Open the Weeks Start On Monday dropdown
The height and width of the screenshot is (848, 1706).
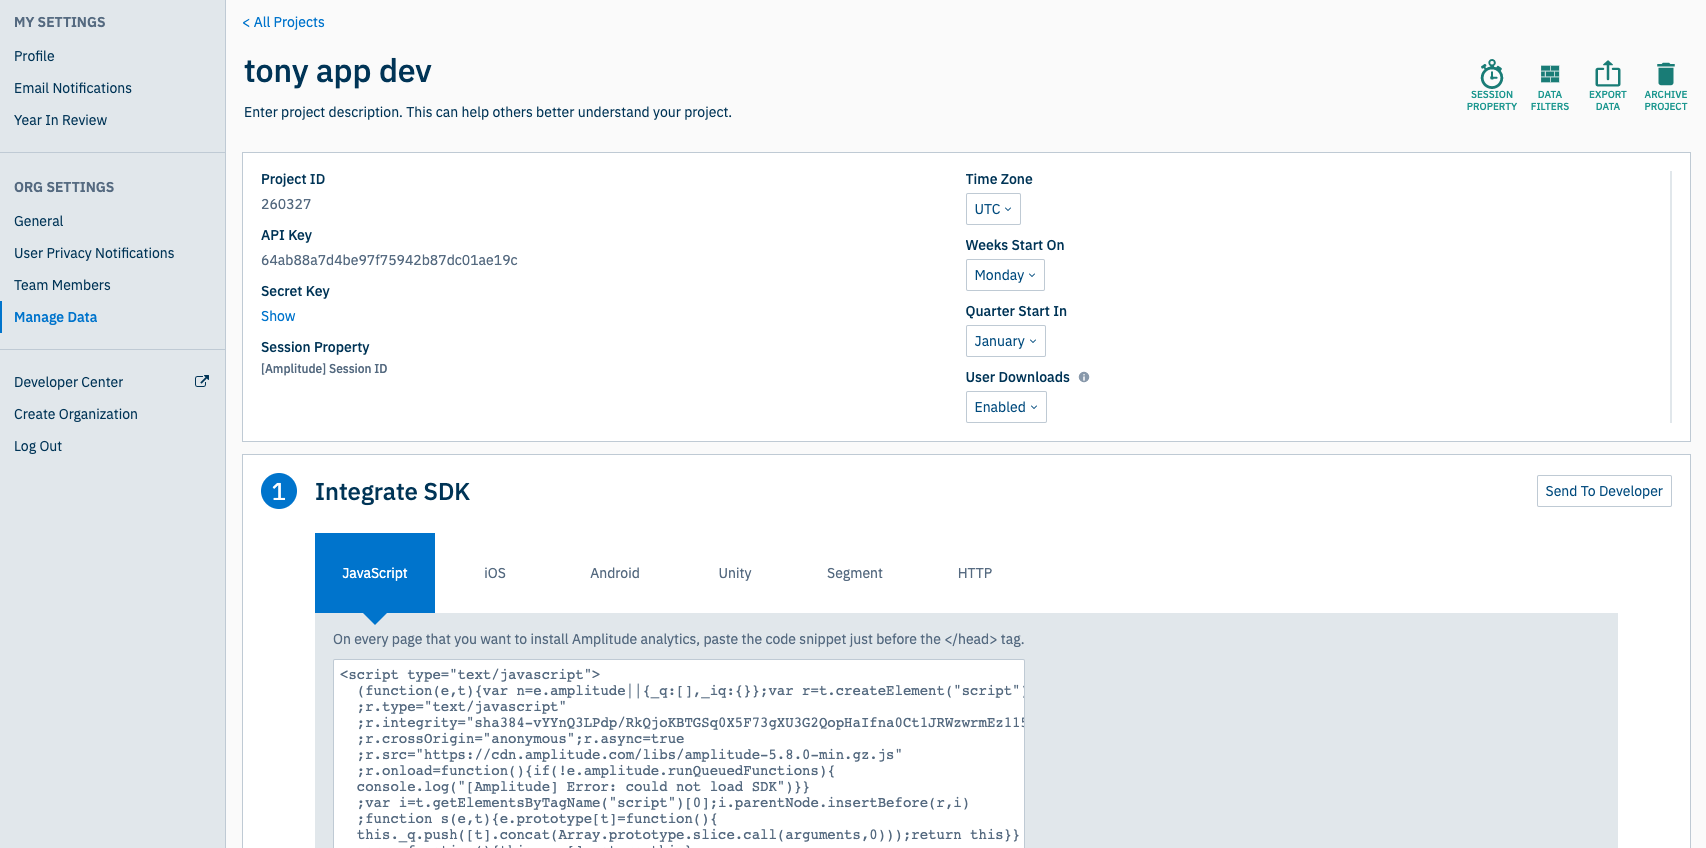tap(1005, 275)
